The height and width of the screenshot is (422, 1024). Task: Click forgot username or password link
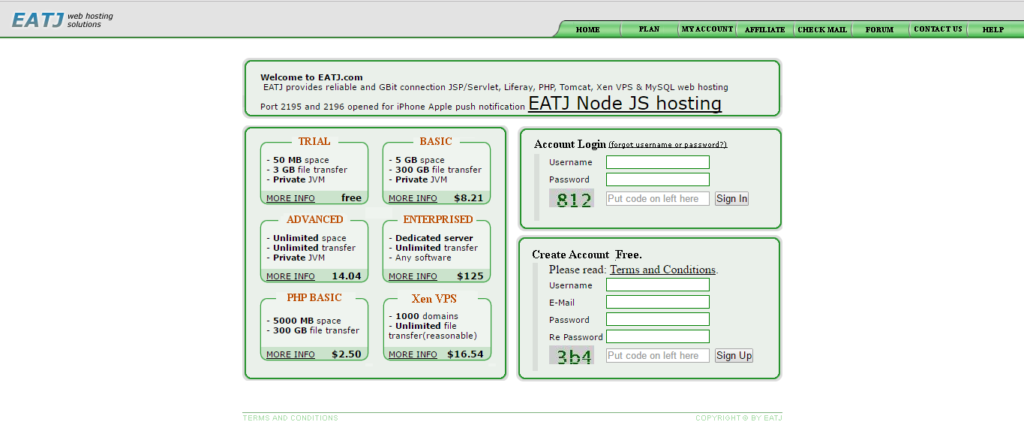667,145
